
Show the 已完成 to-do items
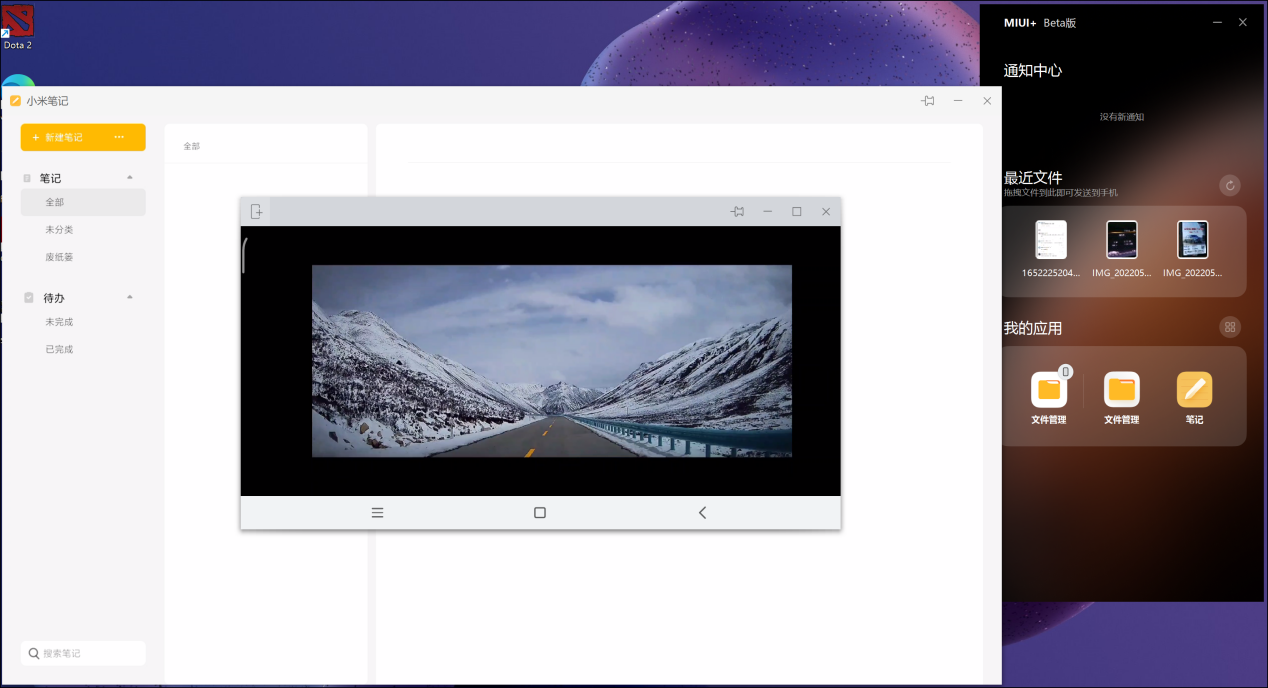(59, 349)
